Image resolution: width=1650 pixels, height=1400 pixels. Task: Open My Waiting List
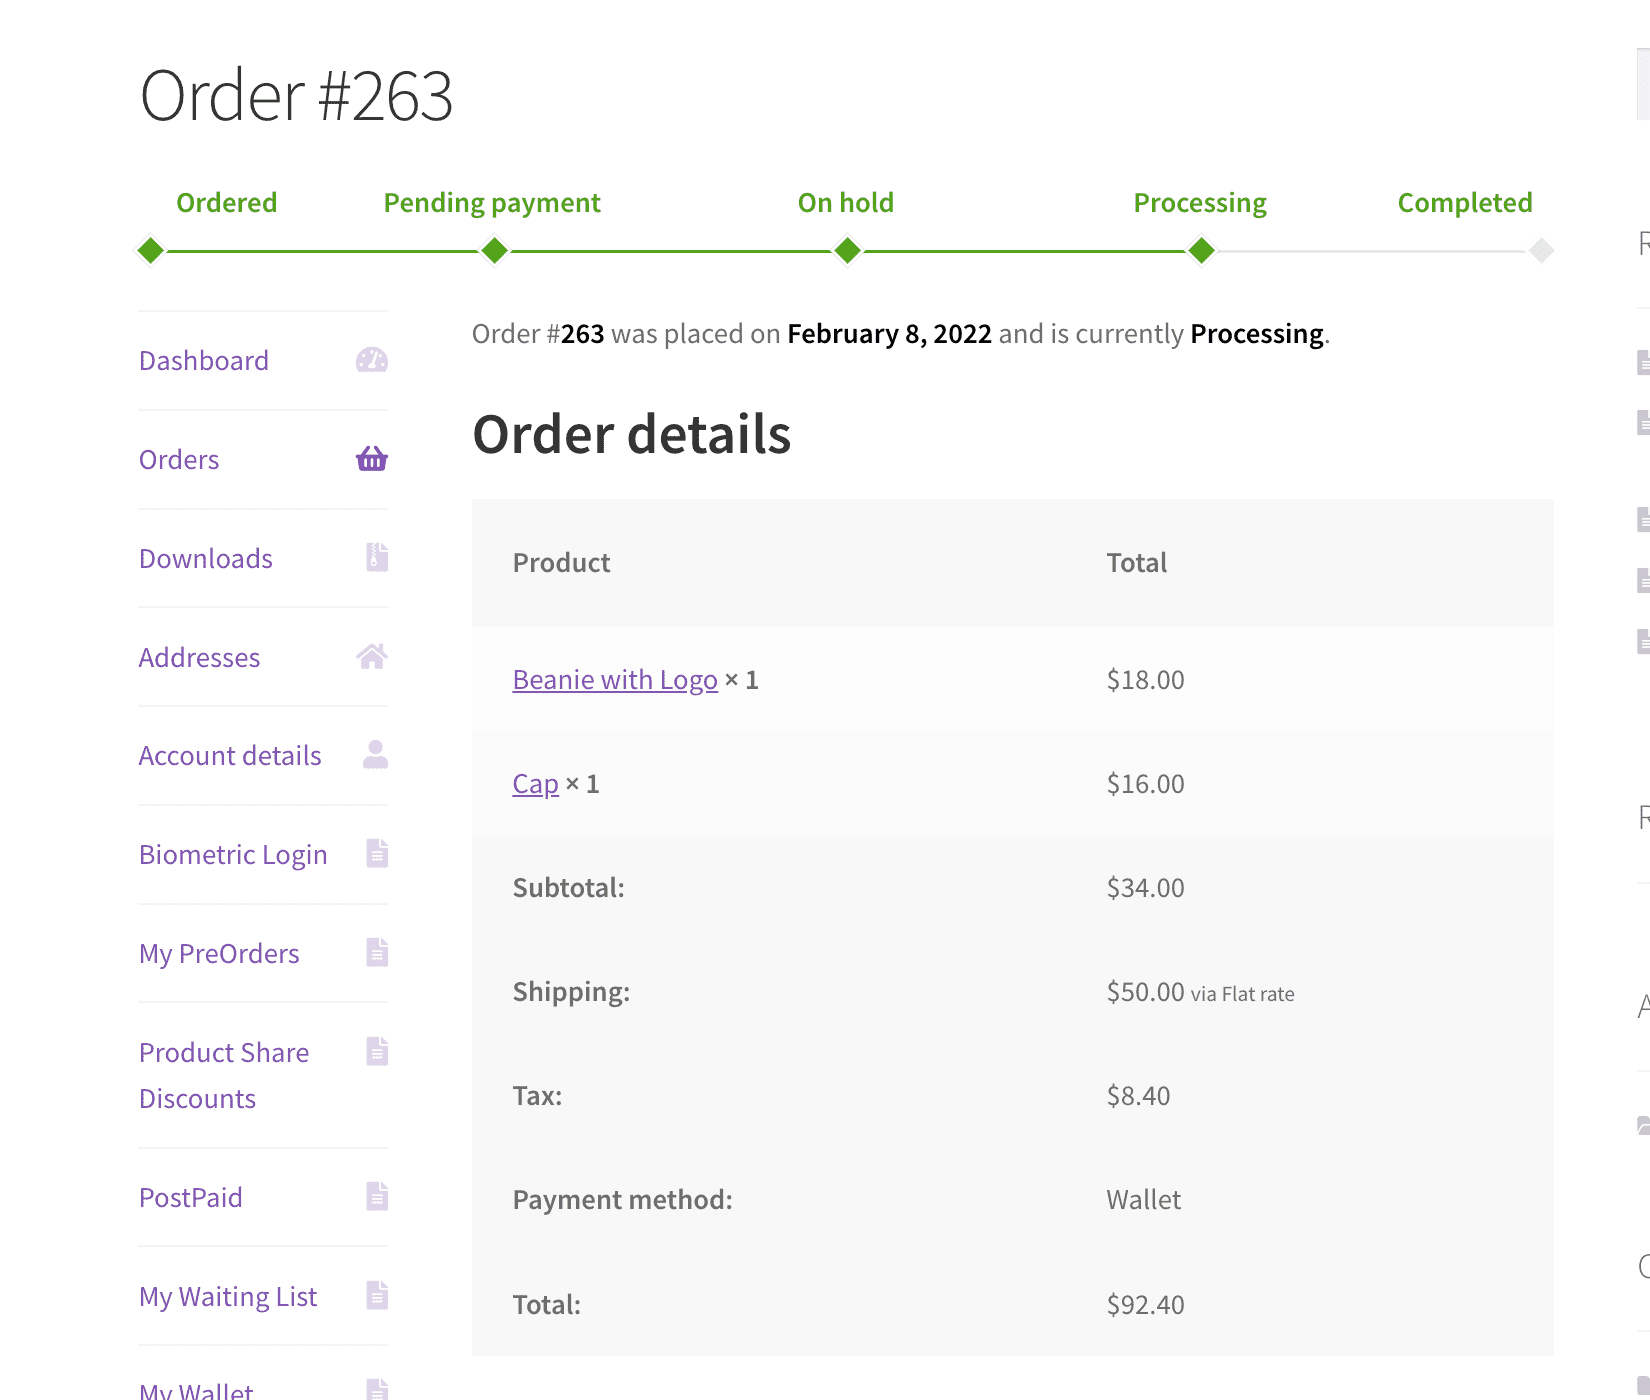[228, 1296]
